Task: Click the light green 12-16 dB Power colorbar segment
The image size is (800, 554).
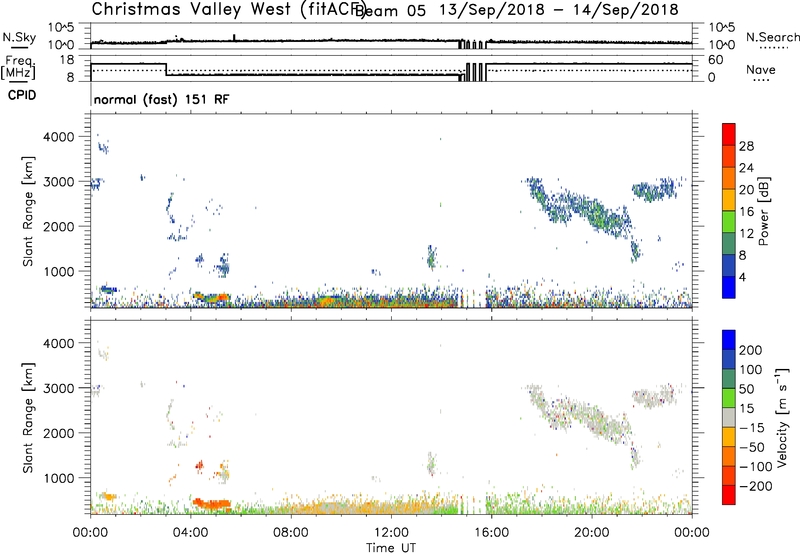Action: click(729, 222)
